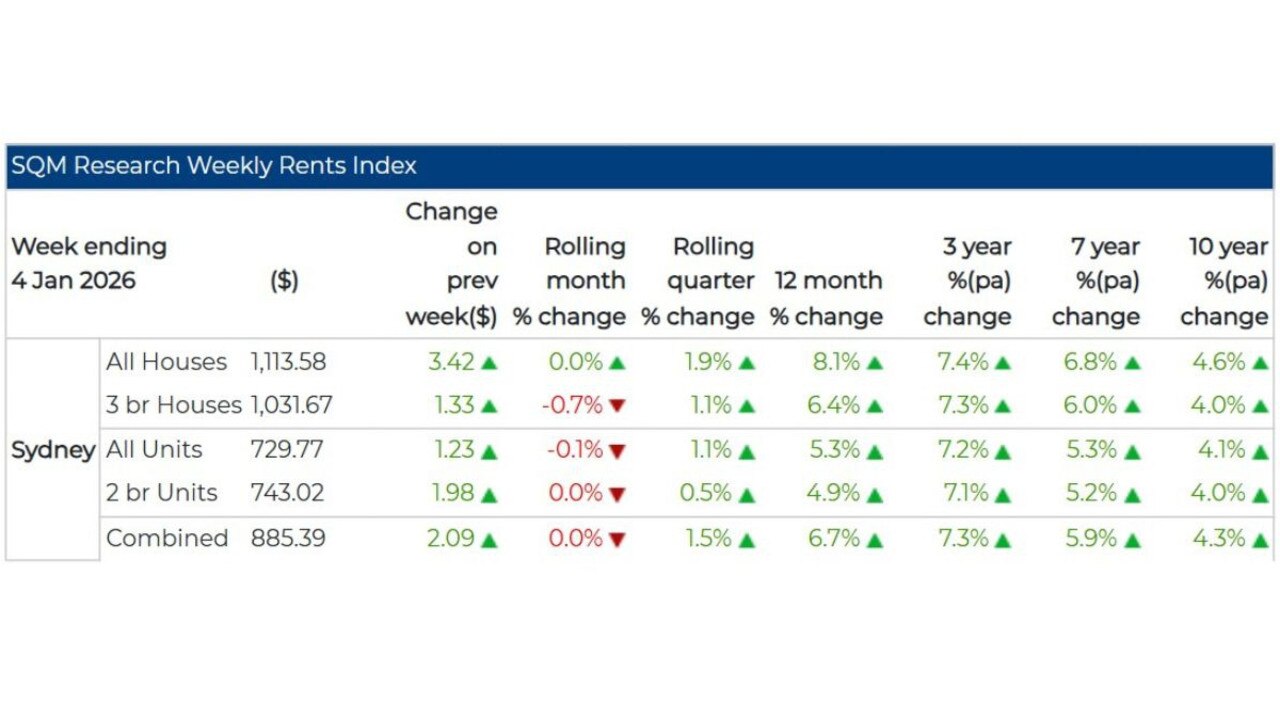Click the All Houses rent value 1,113.58
This screenshot has height=720, width=1280.
[288, 362]
